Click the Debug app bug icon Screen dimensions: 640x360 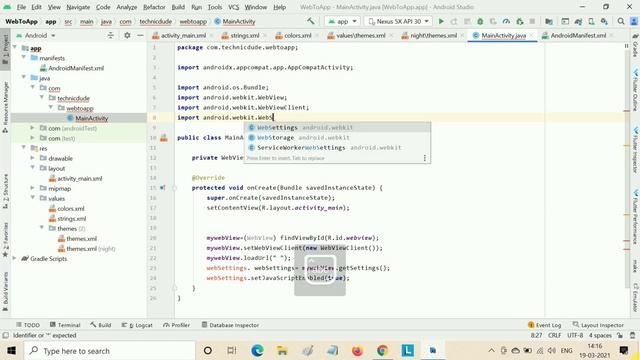pyautogui.click(x=480, y=21)
